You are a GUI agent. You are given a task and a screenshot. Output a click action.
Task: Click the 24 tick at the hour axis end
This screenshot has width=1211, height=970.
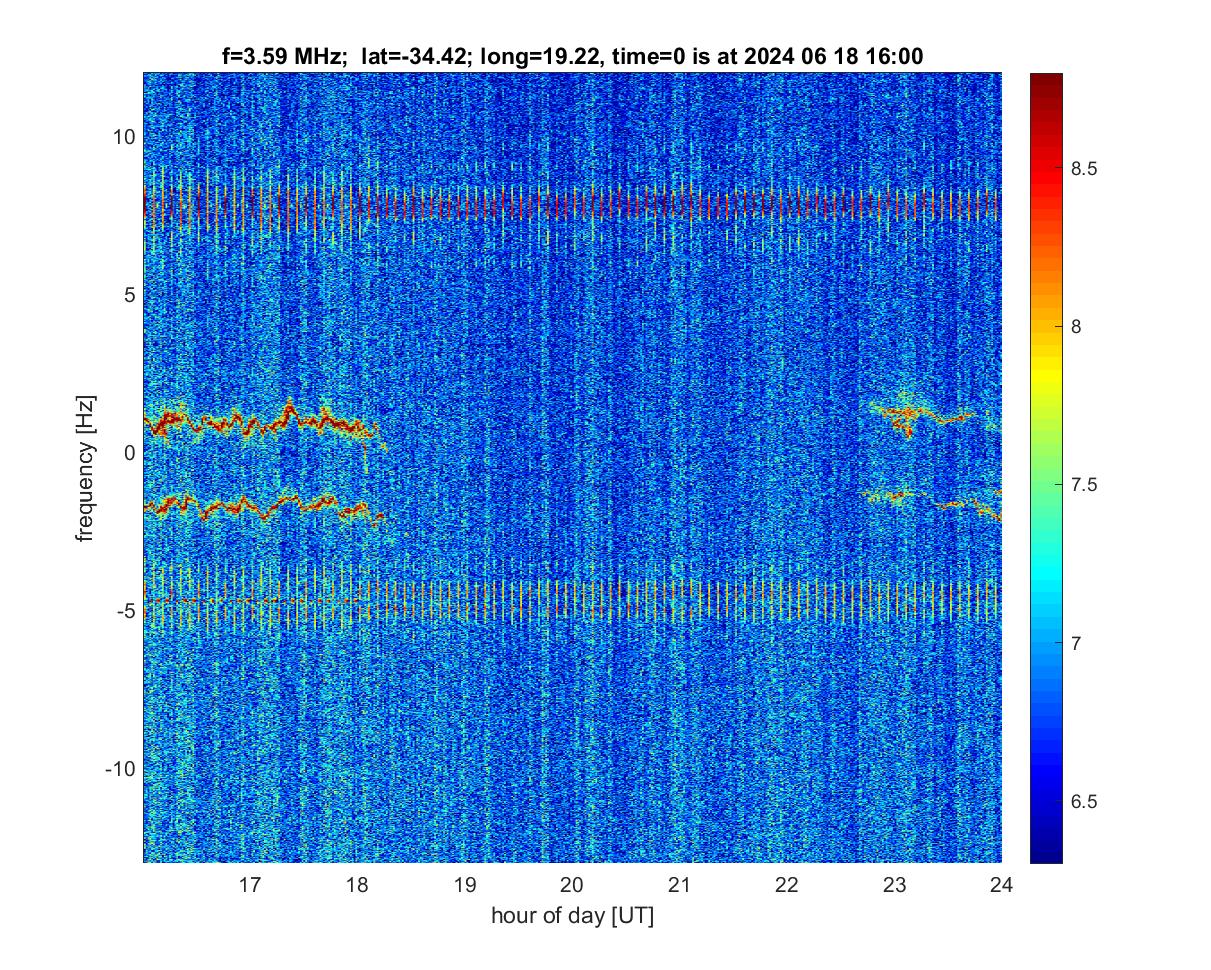pos(1000,885)
